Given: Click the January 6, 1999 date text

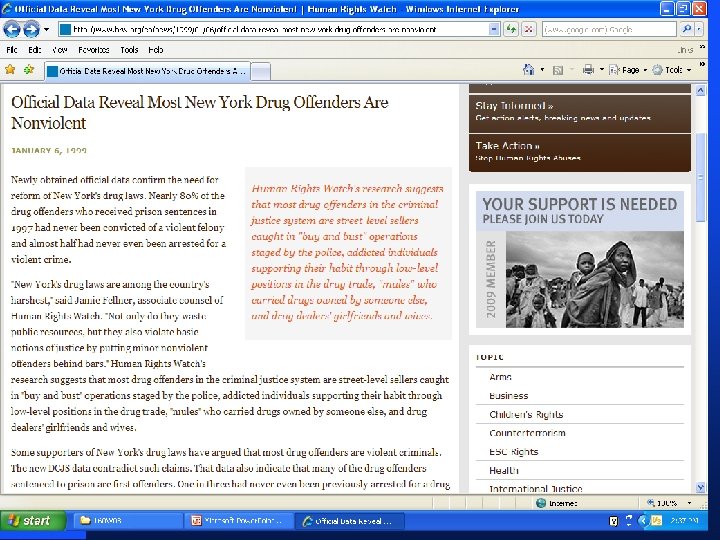Looking at the screenshot, I should 49,151.
